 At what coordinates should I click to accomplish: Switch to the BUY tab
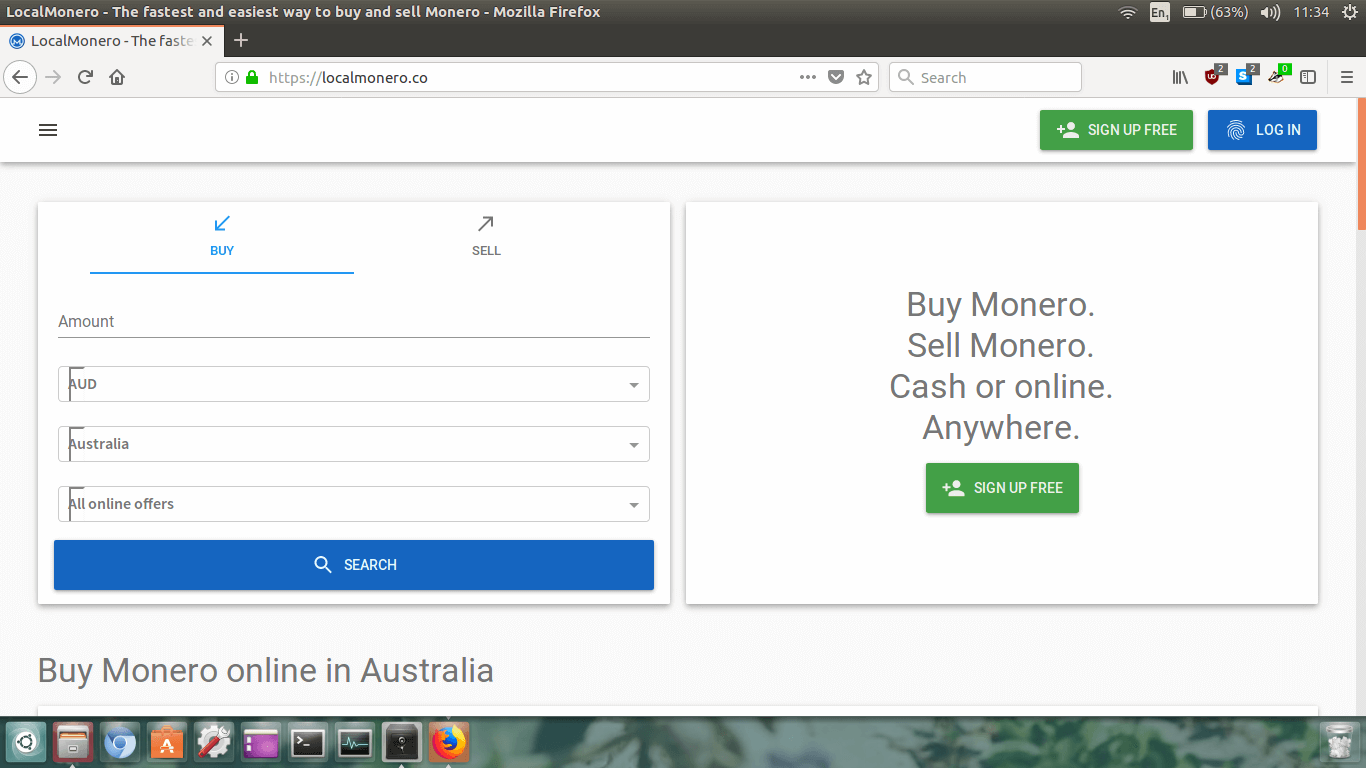222,238
